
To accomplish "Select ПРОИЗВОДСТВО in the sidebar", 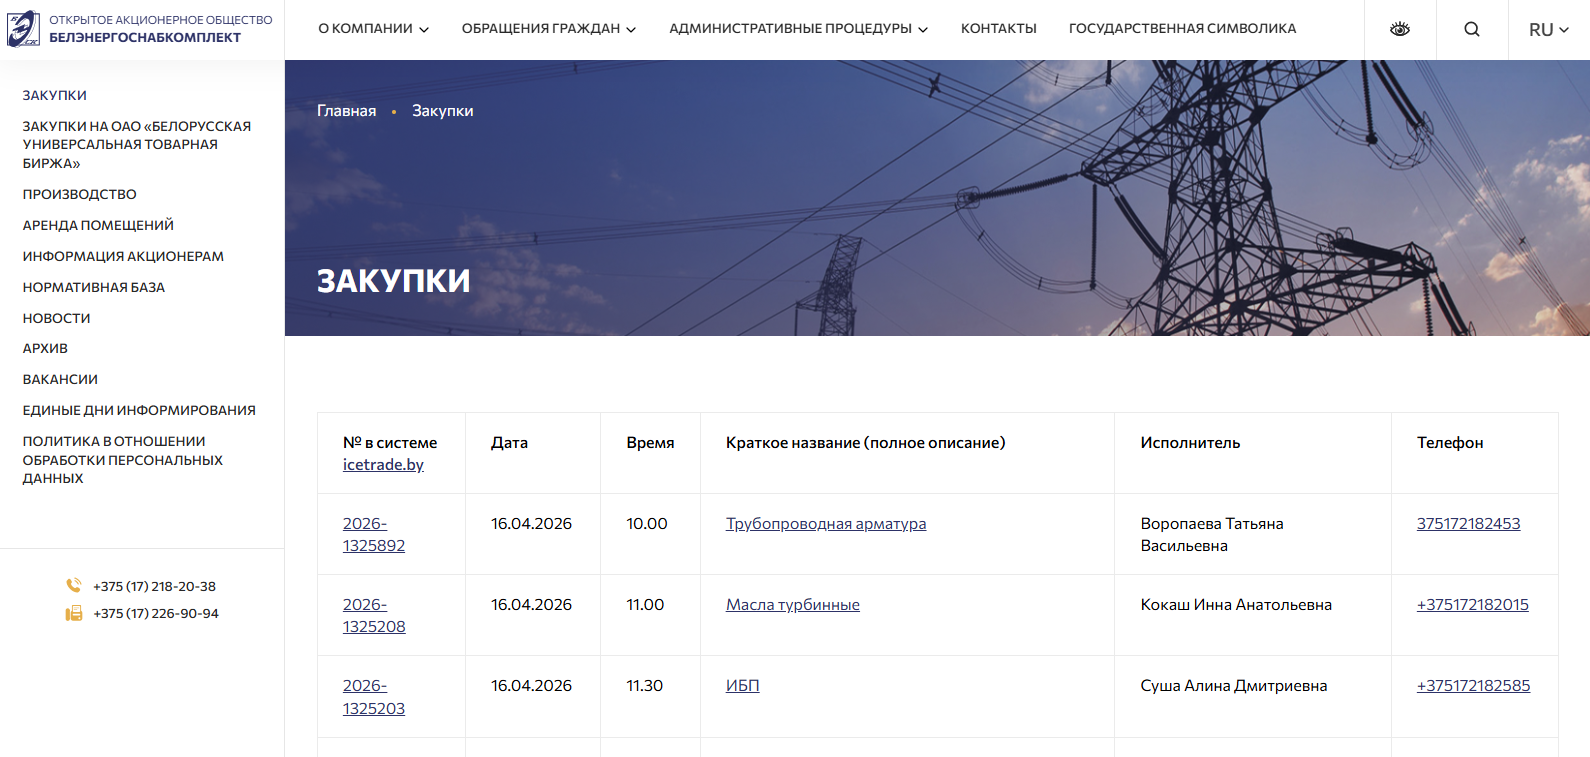I will tap(80, 194).
